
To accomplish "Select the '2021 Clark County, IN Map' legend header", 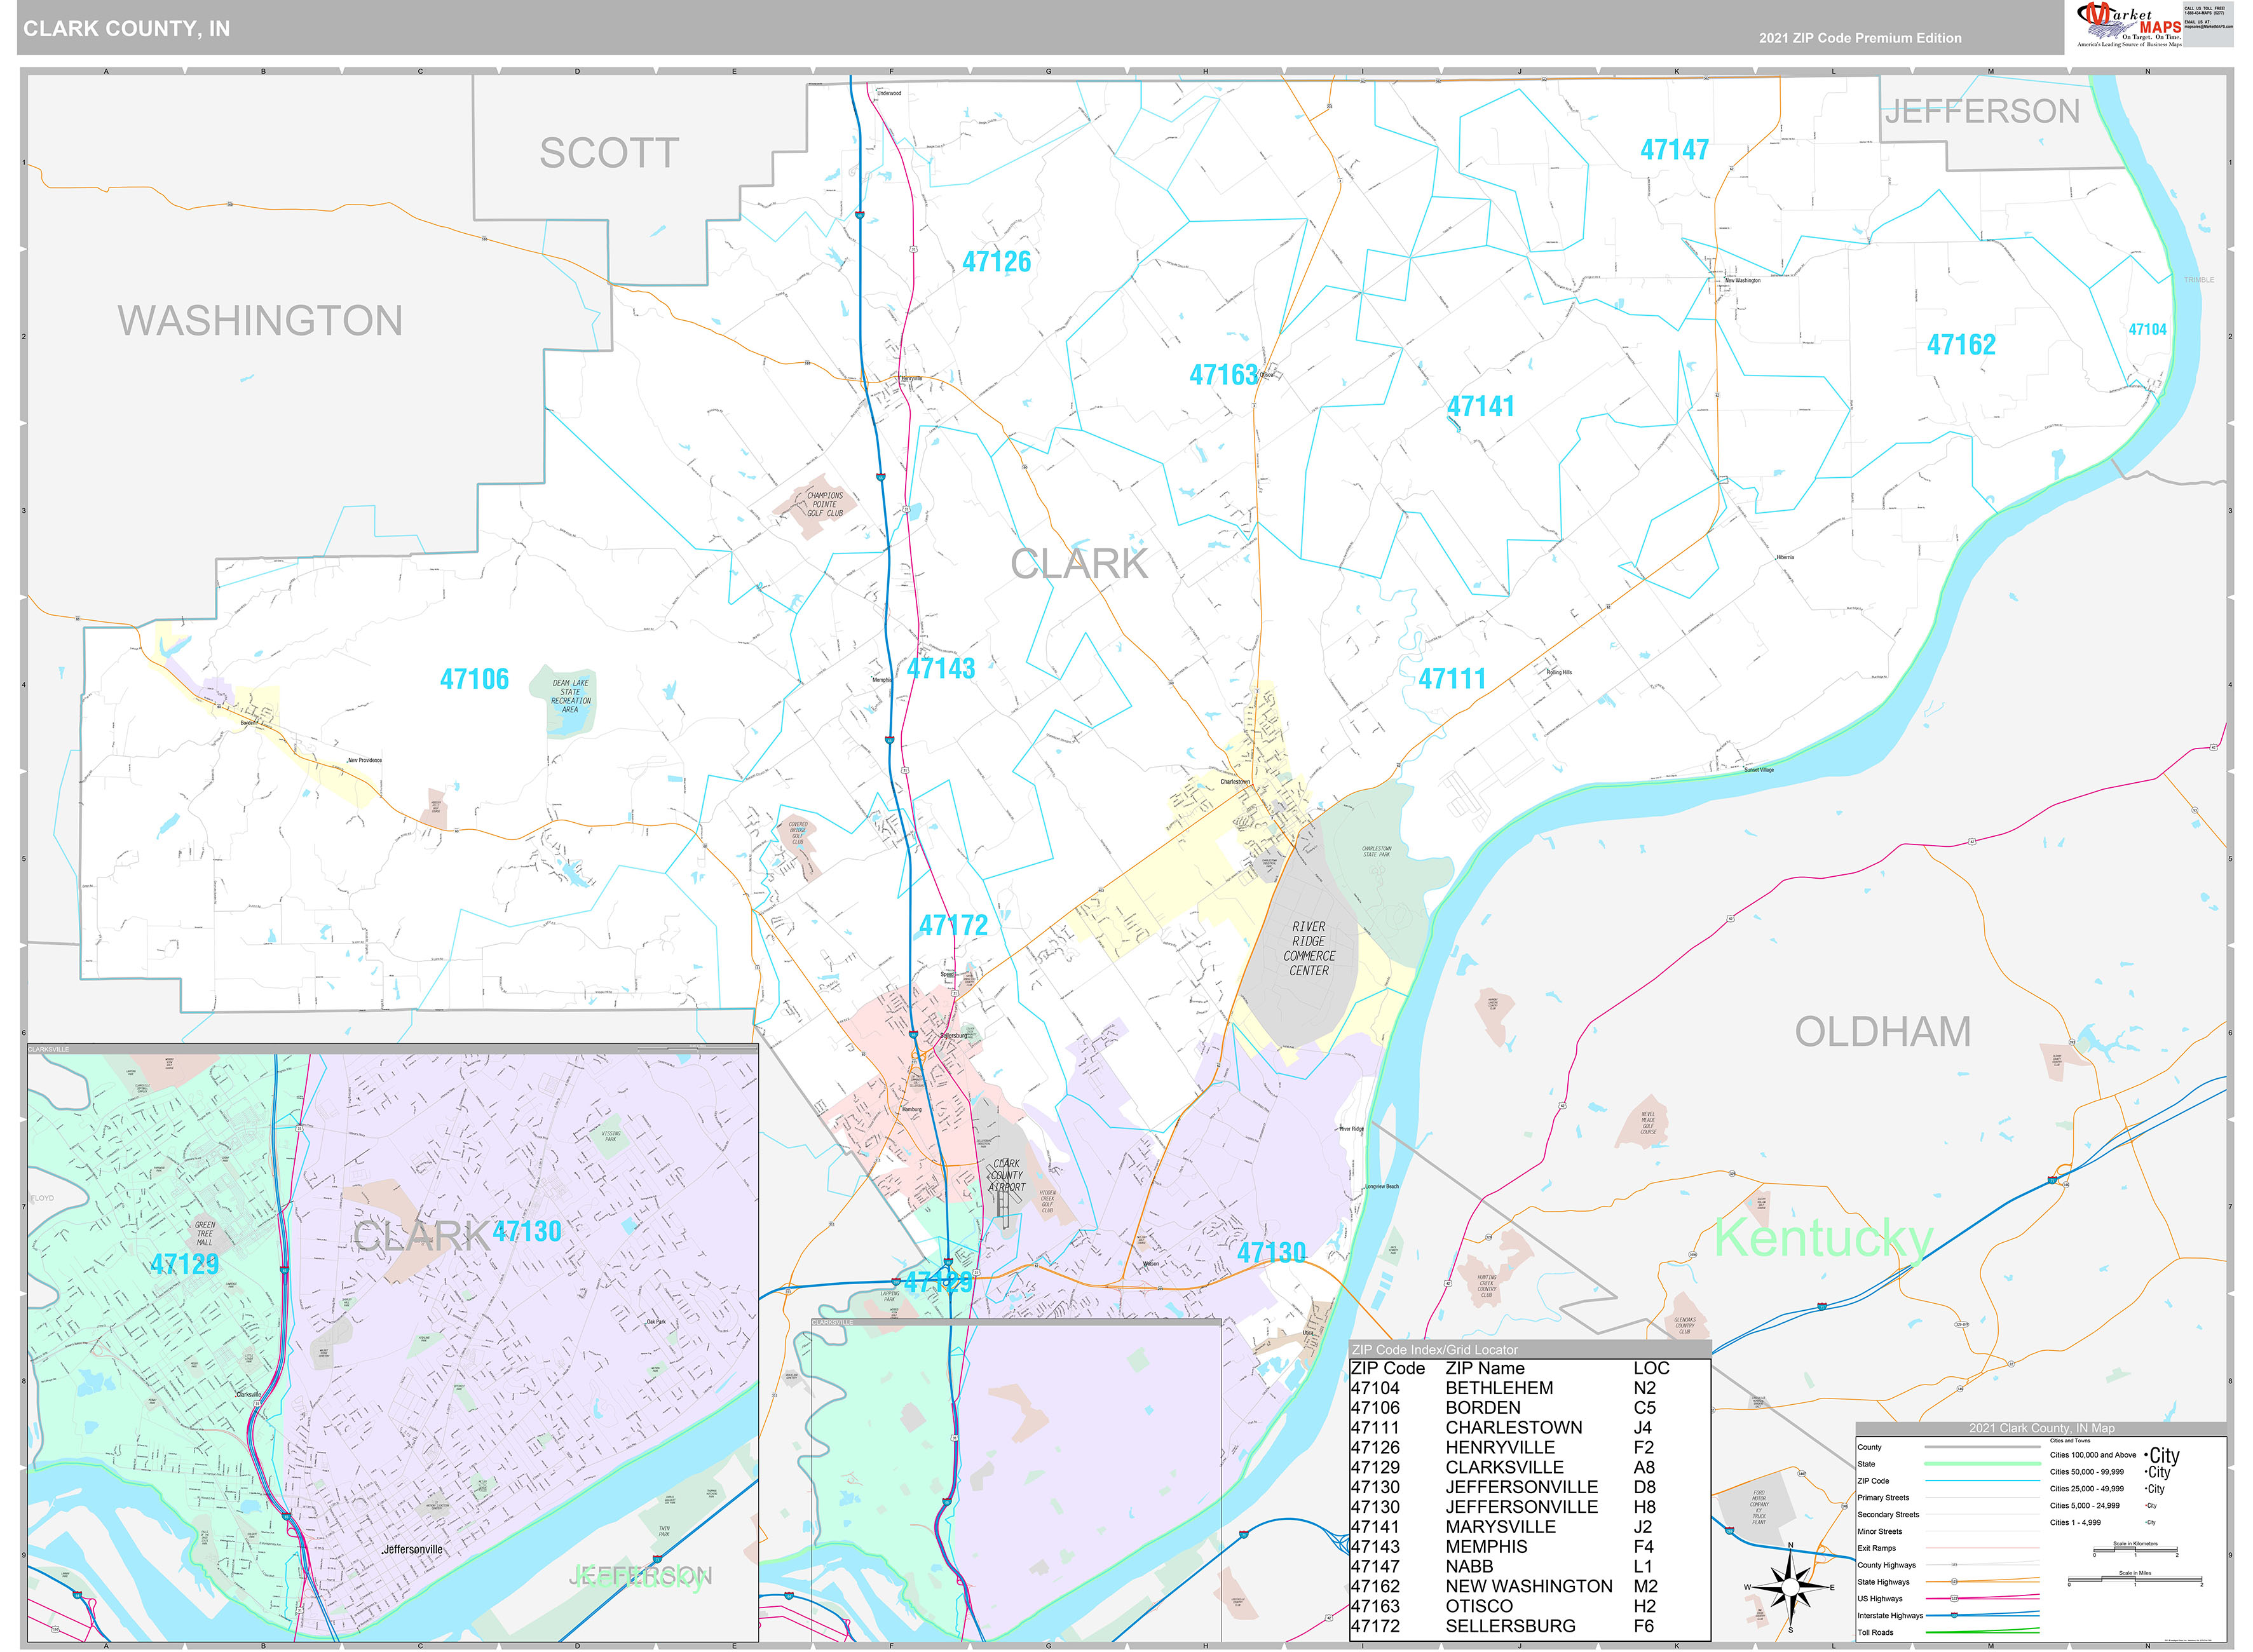I will (x=2042, y=1428).
